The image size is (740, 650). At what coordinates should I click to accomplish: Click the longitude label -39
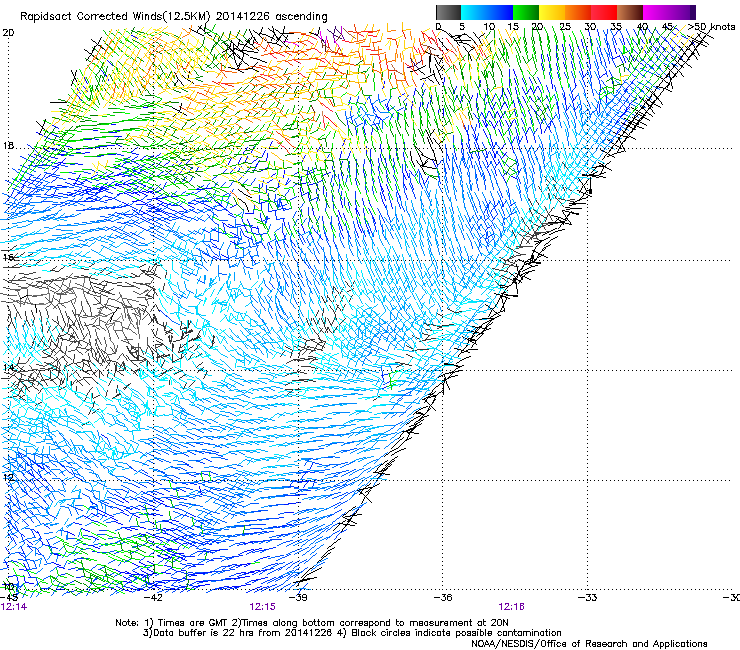tap(298, 598)
